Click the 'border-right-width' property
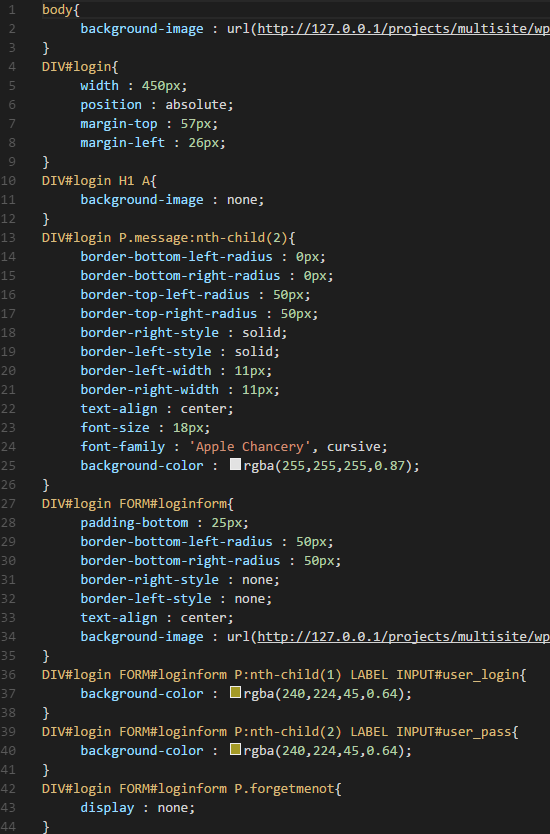This screenshot has height=834, width=550. pyautogui.click(x=149, y=390)
